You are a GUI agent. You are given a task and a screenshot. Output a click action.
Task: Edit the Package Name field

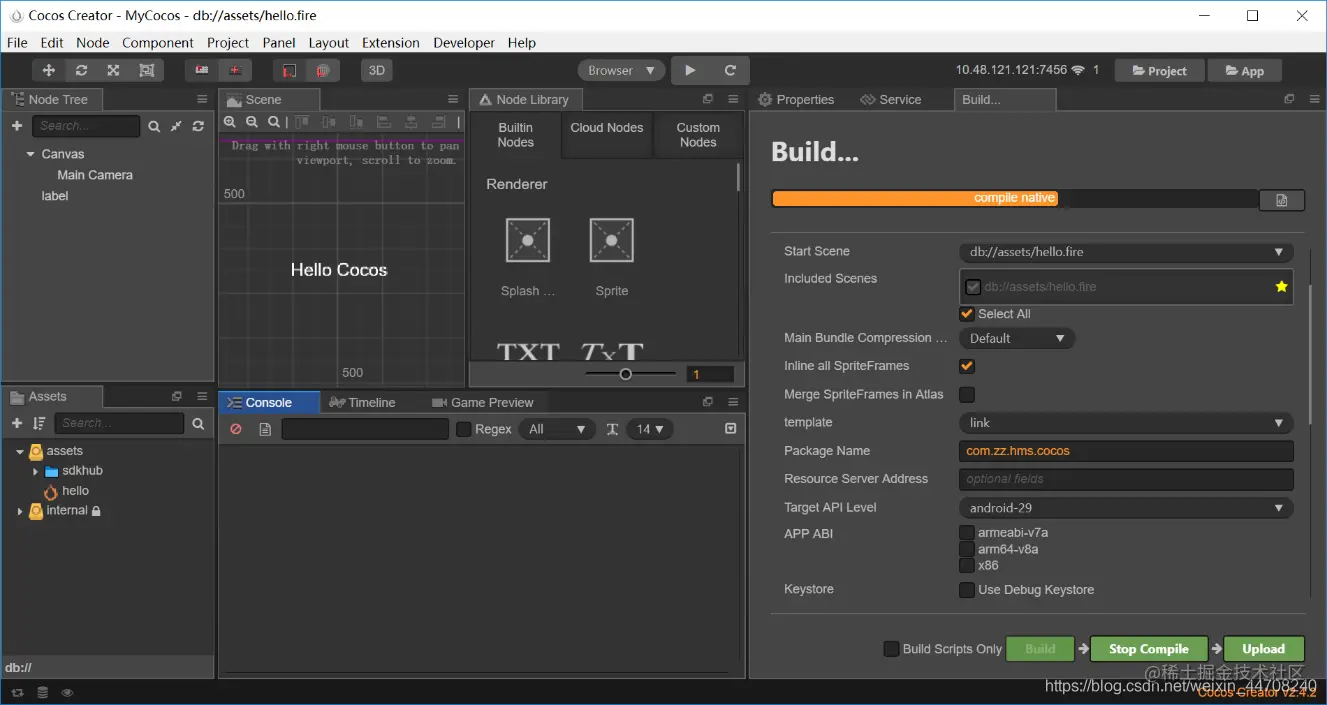click(x=1126, y=451)
